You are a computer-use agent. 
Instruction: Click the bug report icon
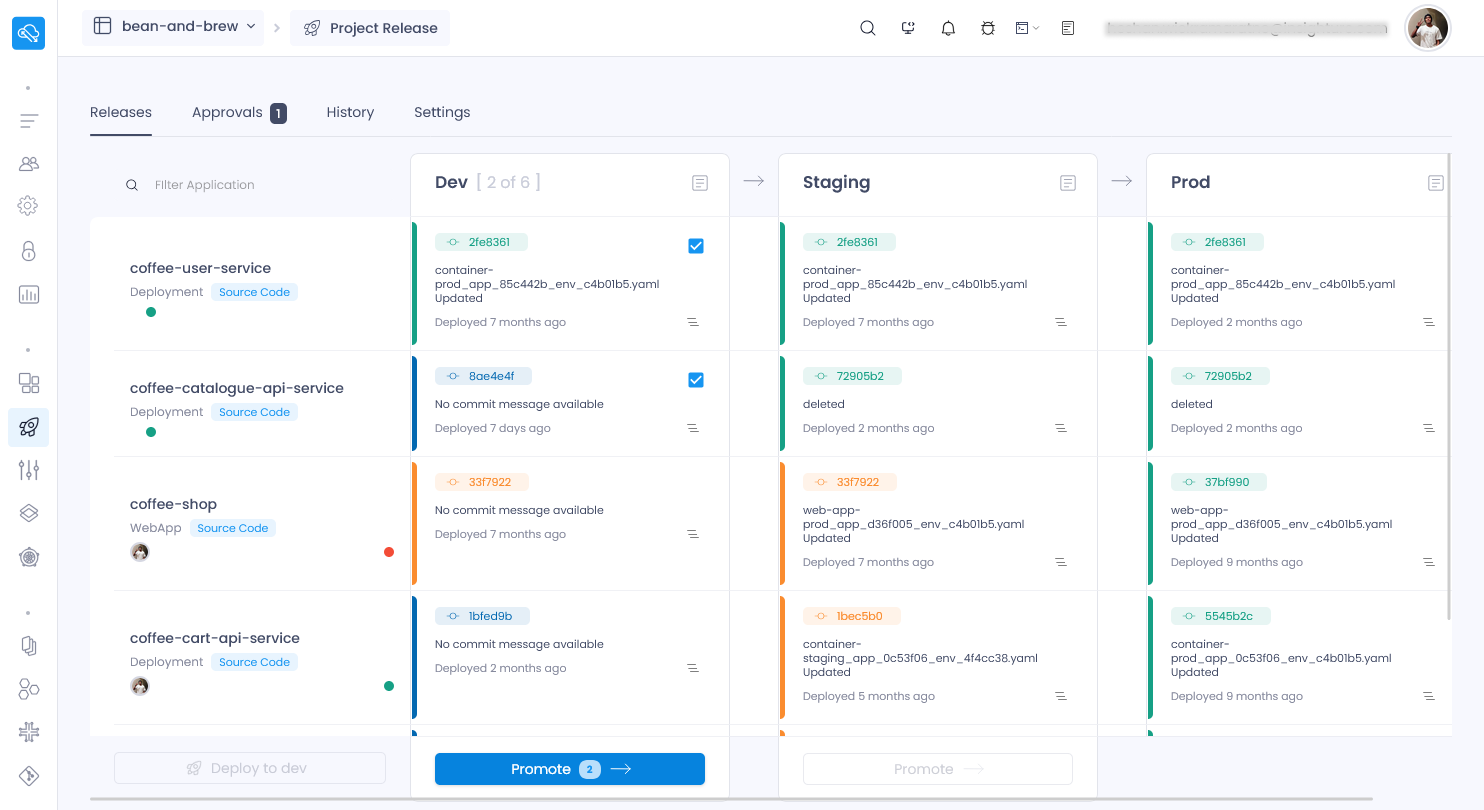(x=988, y=28)
